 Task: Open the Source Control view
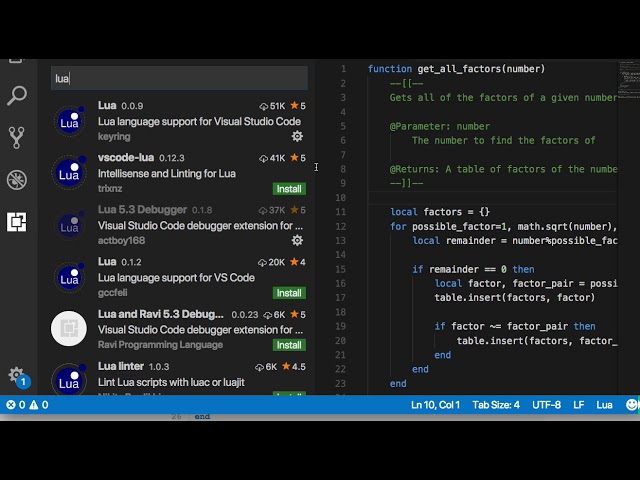[17, 138]
